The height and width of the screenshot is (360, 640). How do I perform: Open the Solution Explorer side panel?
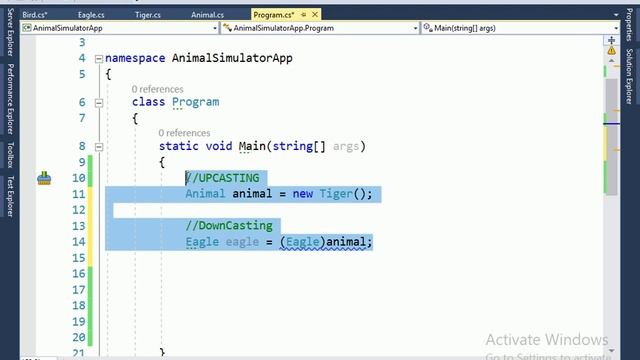tap(629, 76)
